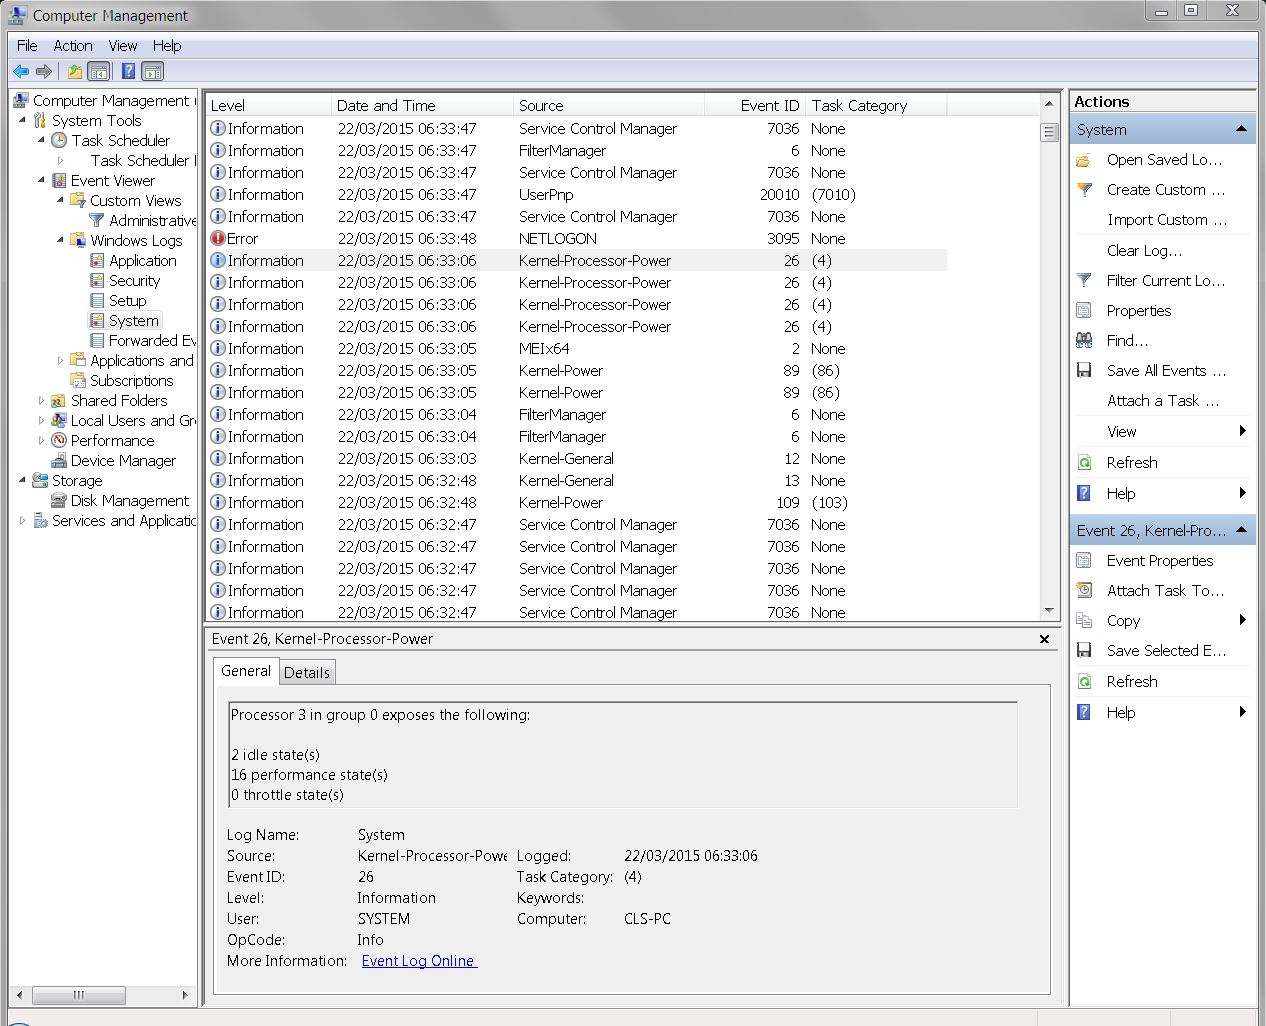Open the Action menu
Viewport: 1266px width, 1026px height.
[73, 46]
